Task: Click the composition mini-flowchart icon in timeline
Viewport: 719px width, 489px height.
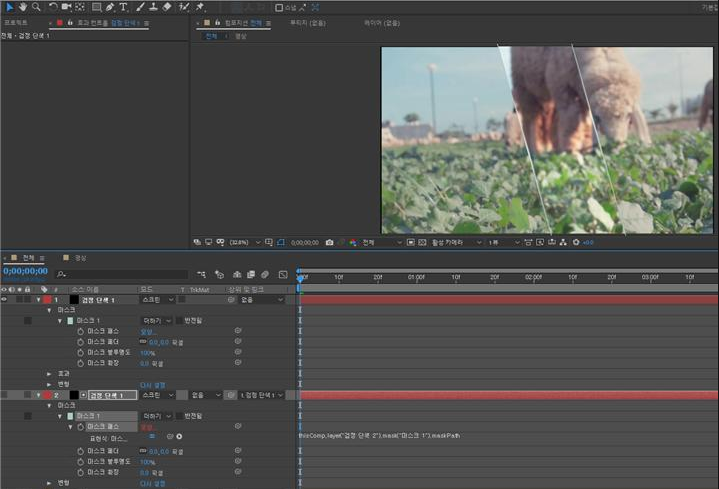Action: (x=201, y=274)
